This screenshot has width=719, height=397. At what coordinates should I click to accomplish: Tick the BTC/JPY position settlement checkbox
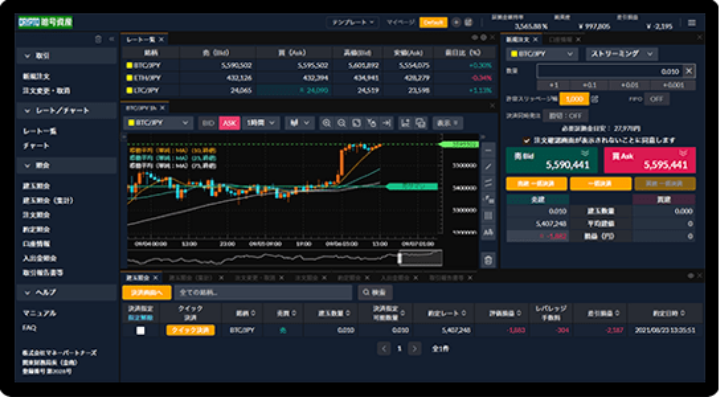141,331
